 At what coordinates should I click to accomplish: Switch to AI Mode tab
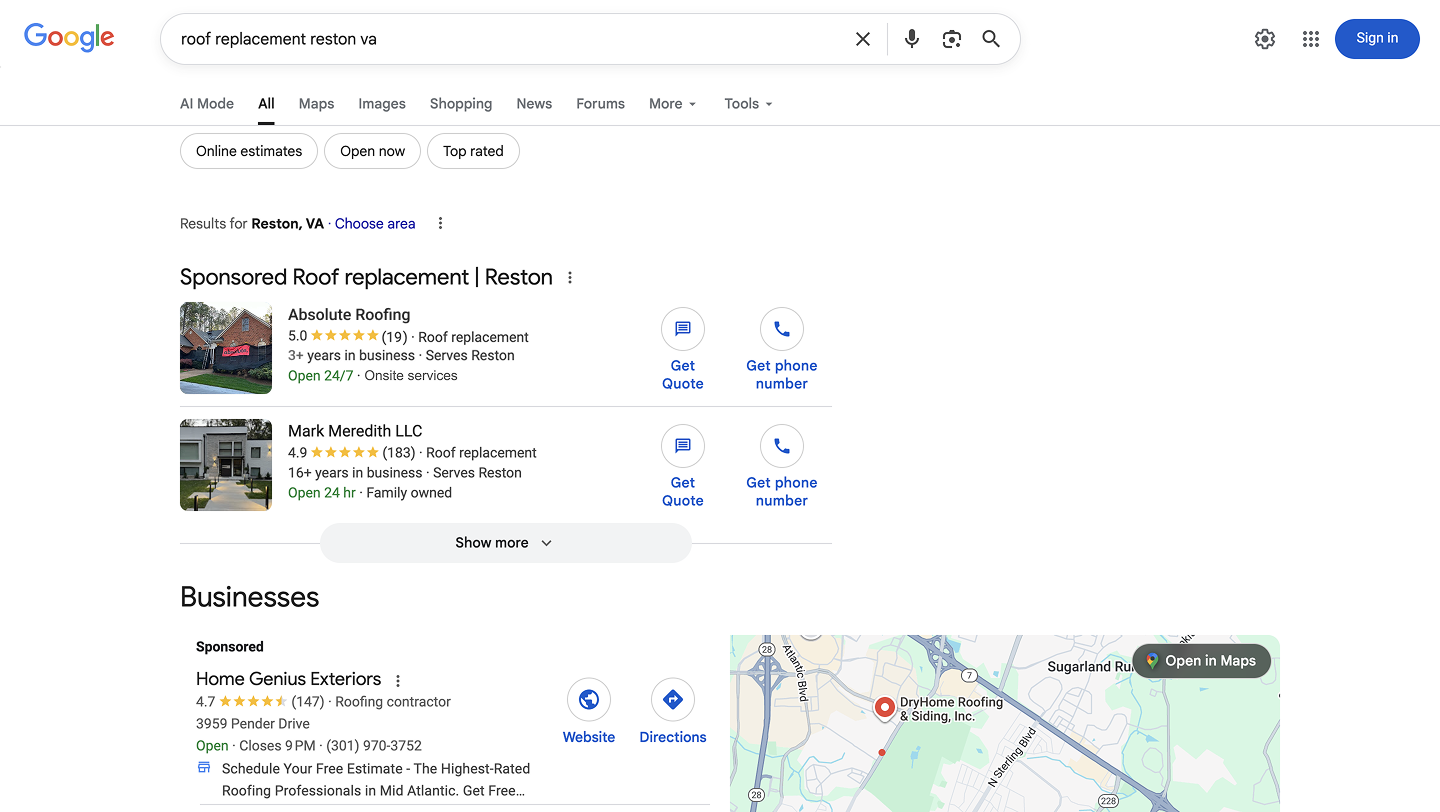pyautogui.click(x=207, y=104)
